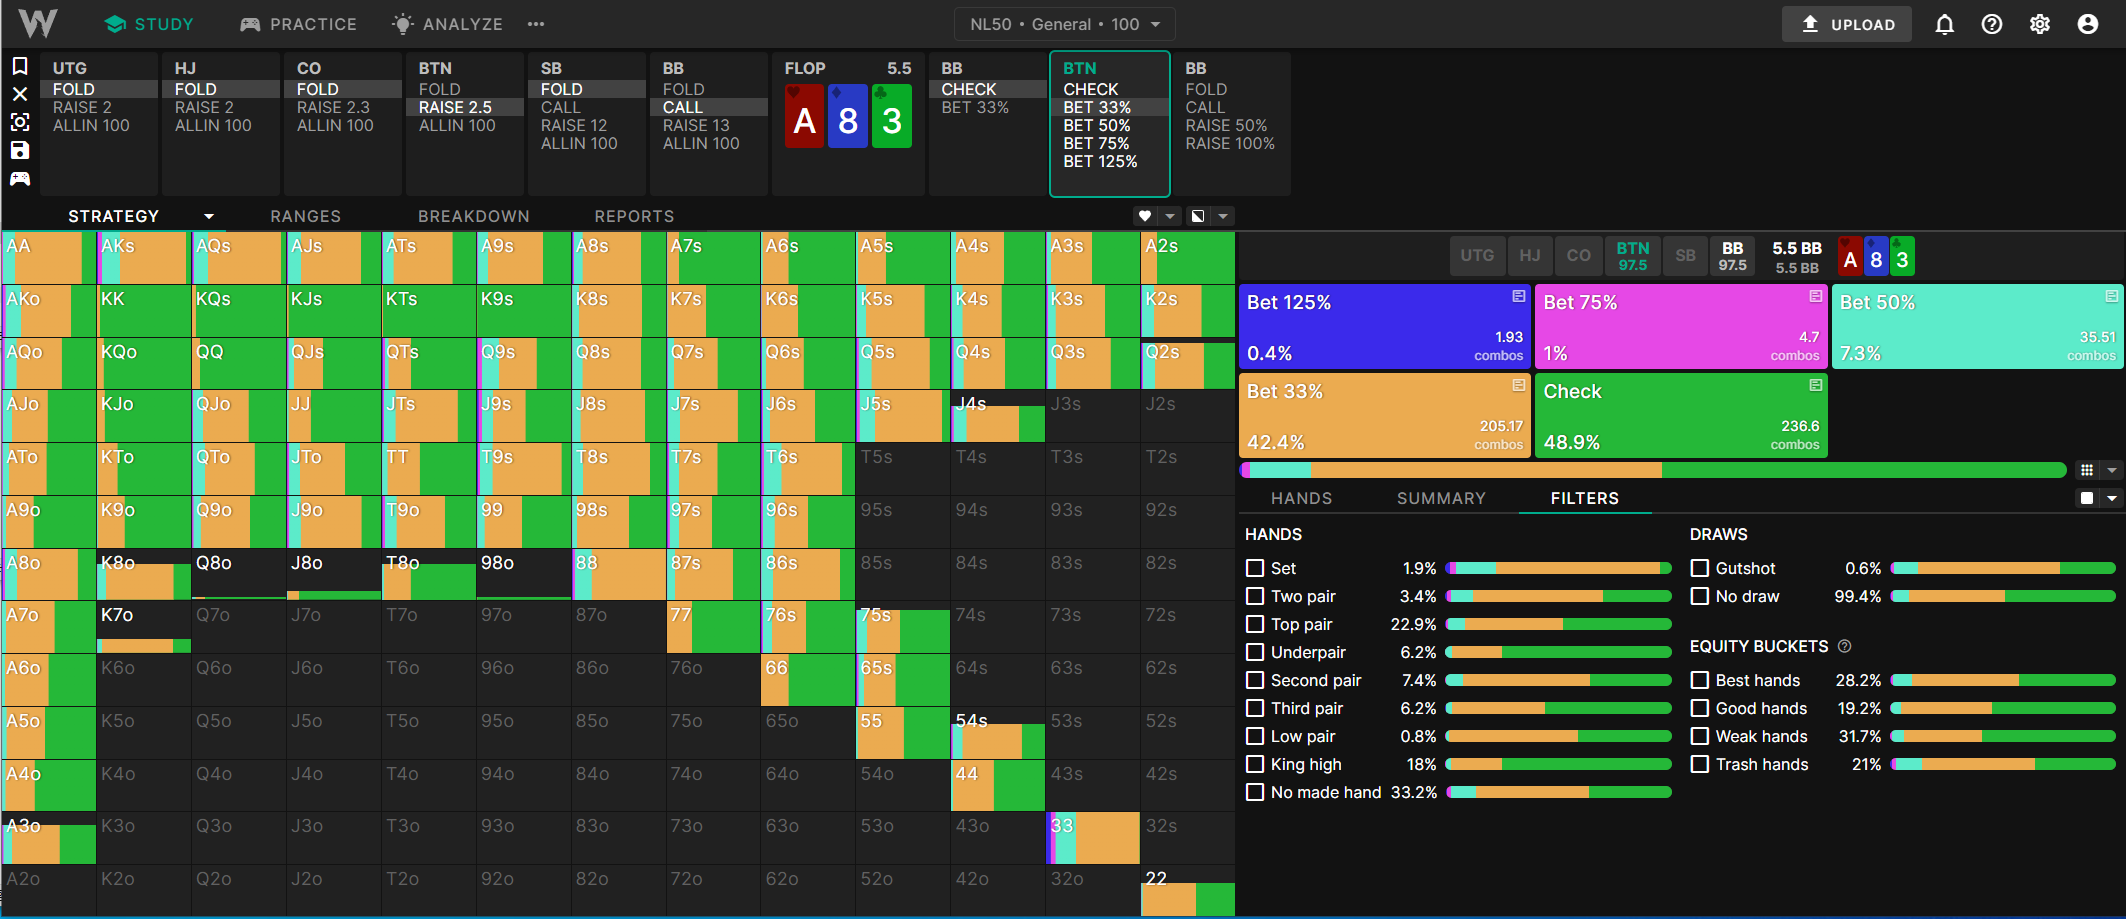Expand the dropdown next to heart suit icon

pyautogui.click(x=1170, y=216)
